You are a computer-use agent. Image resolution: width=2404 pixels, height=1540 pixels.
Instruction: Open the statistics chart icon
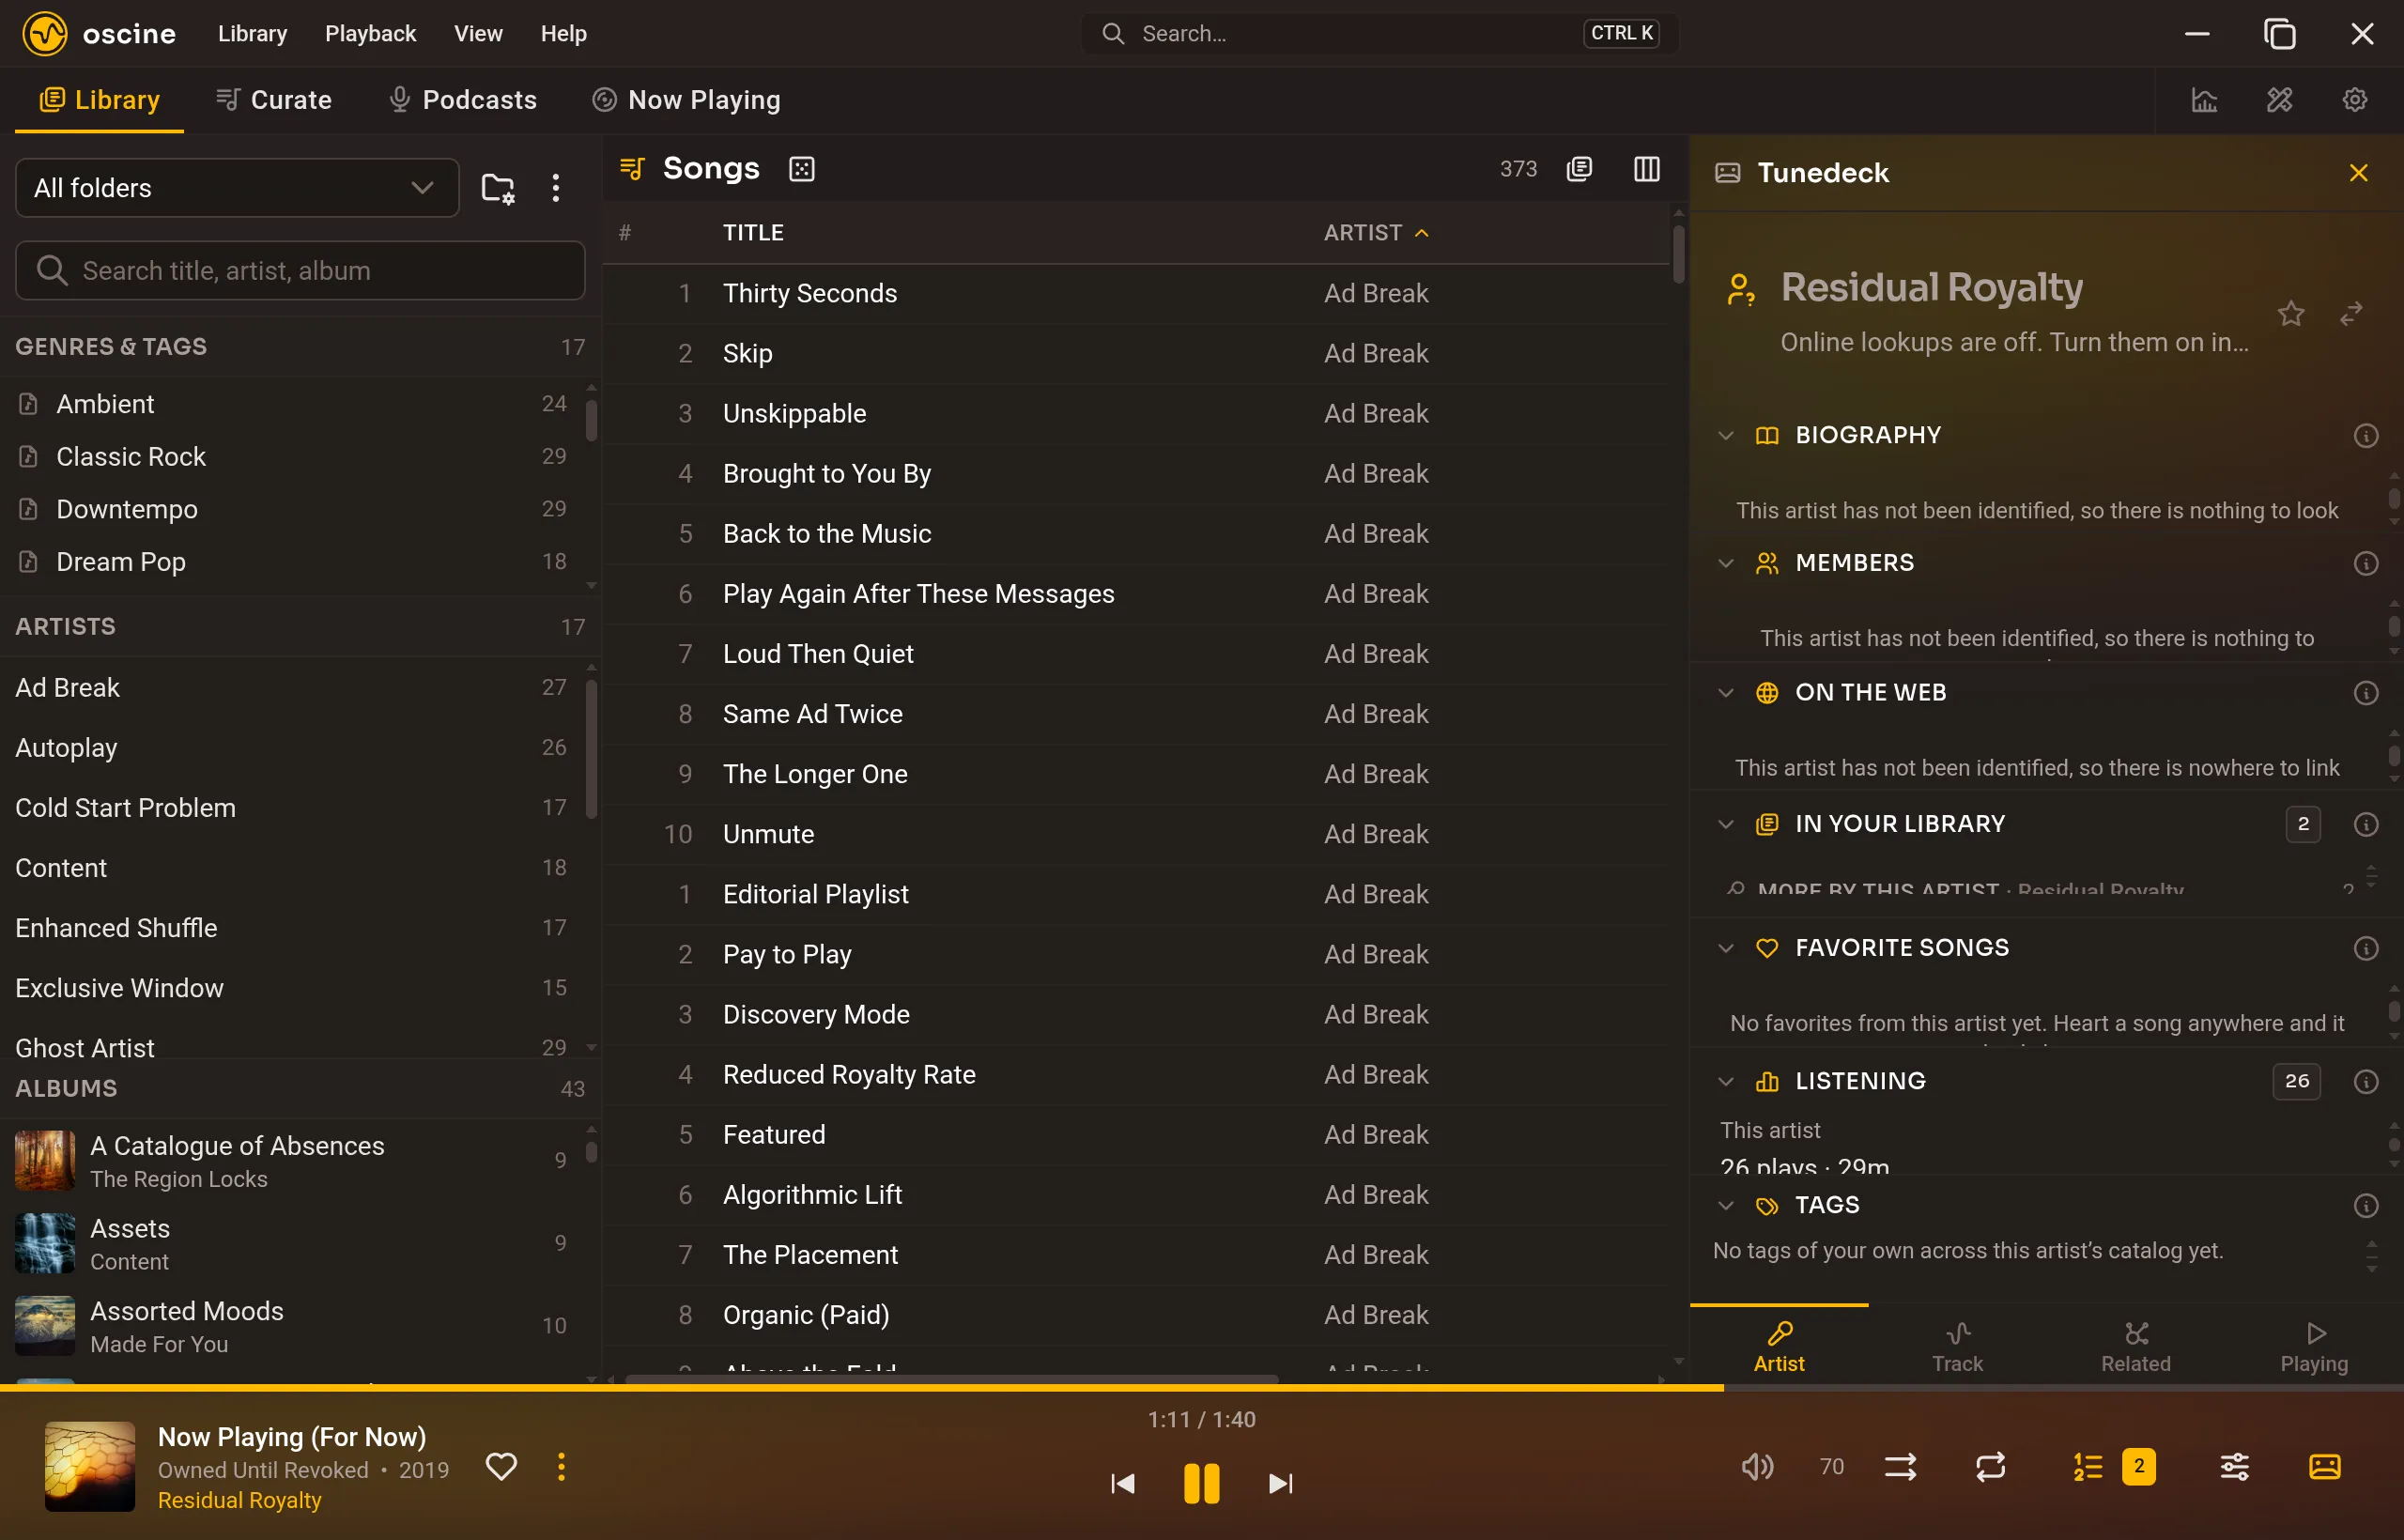tap(2204, 100)
